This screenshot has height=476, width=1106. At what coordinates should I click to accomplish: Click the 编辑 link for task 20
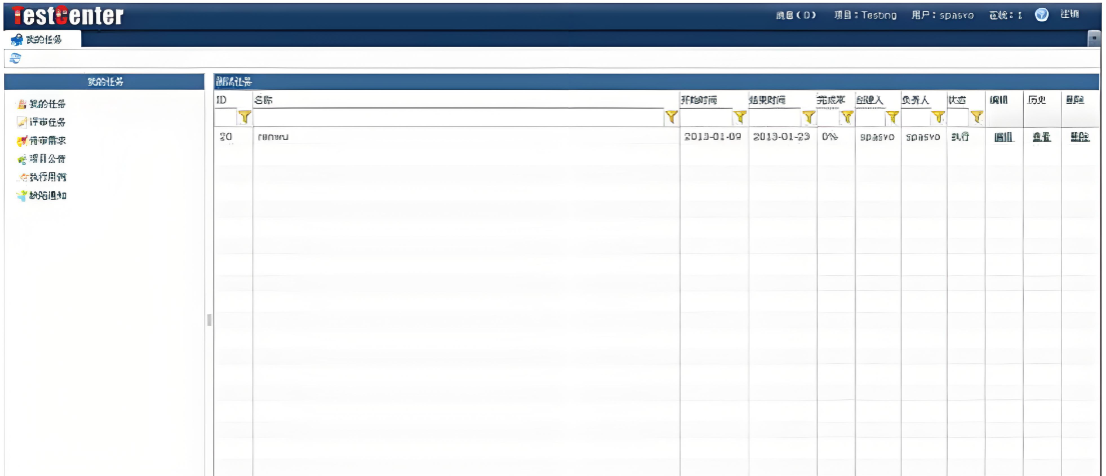[x=1003, y=137]
